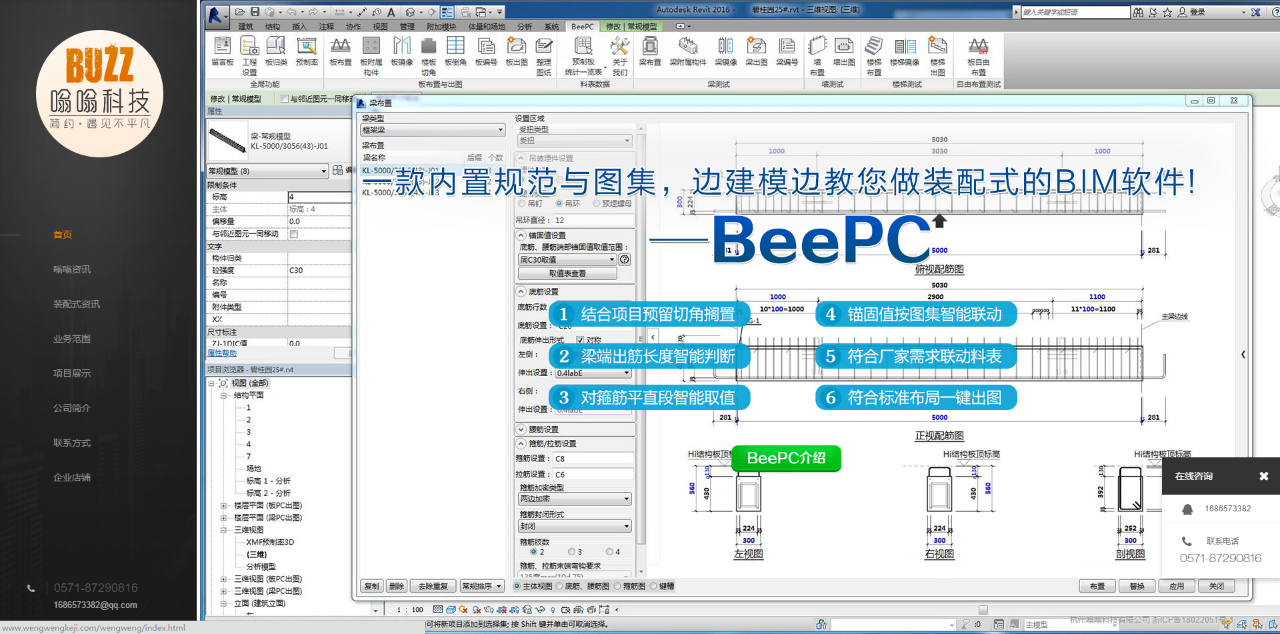Open the 梁类型 框架梁 dropdown
The image size is (1280, 634).
[x=433, y=130]
